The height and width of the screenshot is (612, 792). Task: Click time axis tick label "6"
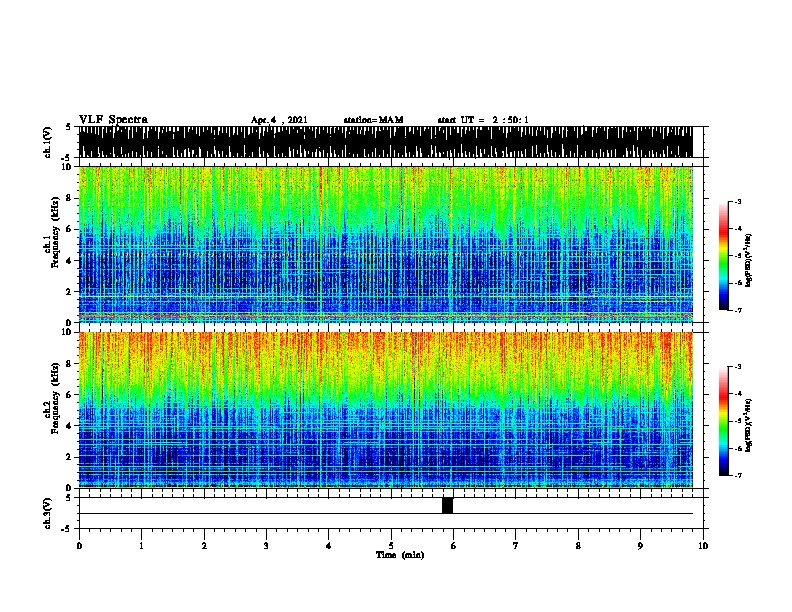pyautogui.click(x=454, y=545)
